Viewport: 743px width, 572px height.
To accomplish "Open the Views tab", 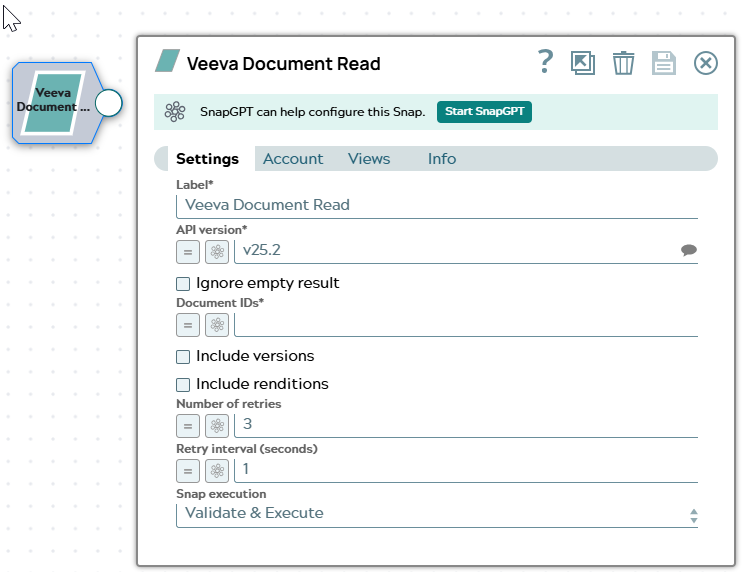I will pyautogui.click(x=369, y=159).
